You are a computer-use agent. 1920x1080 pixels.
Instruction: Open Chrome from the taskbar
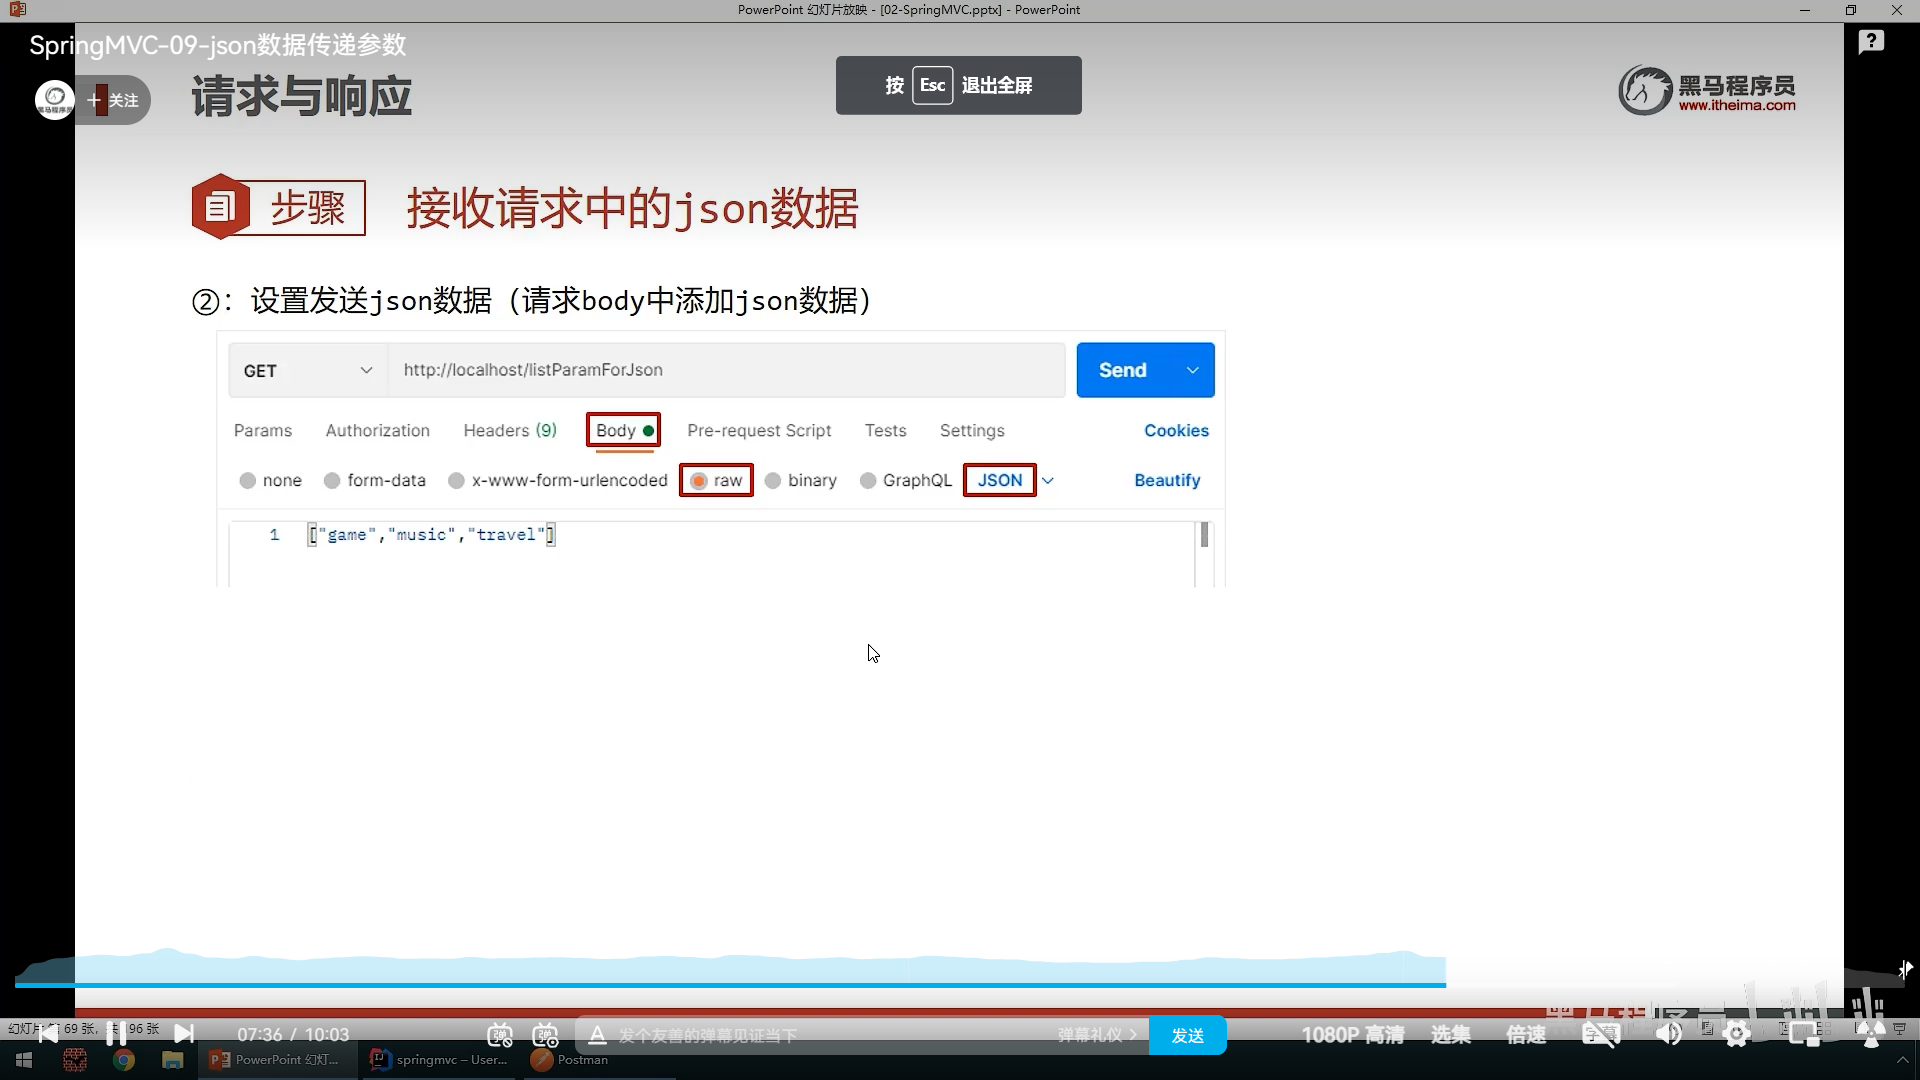124,1060
